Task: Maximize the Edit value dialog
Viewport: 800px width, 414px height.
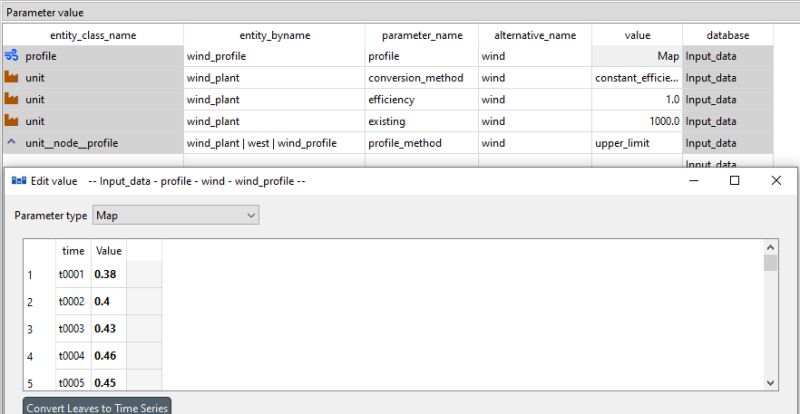Action: pos(735,181)
